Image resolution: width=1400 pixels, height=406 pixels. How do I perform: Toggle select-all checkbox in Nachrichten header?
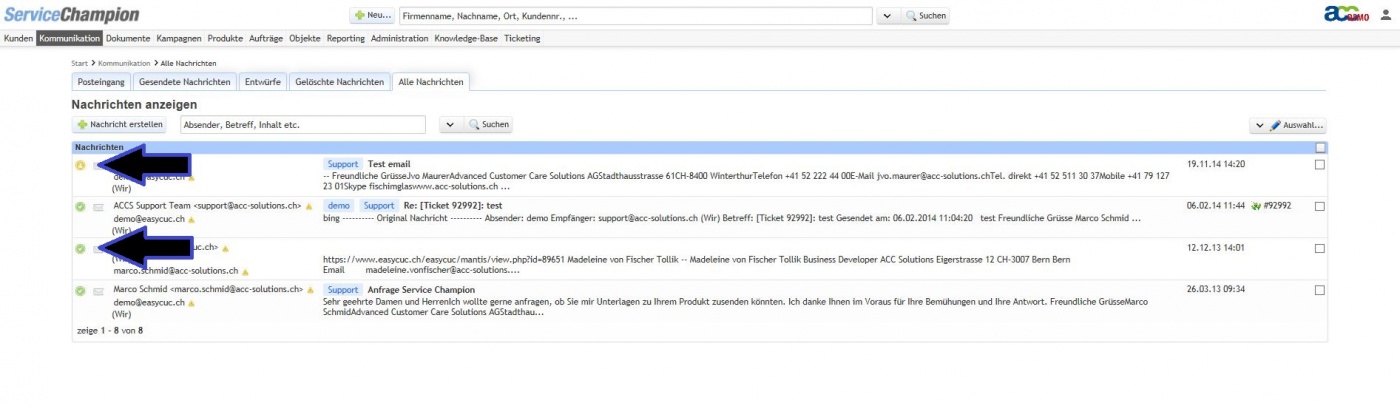[1320, 147]
